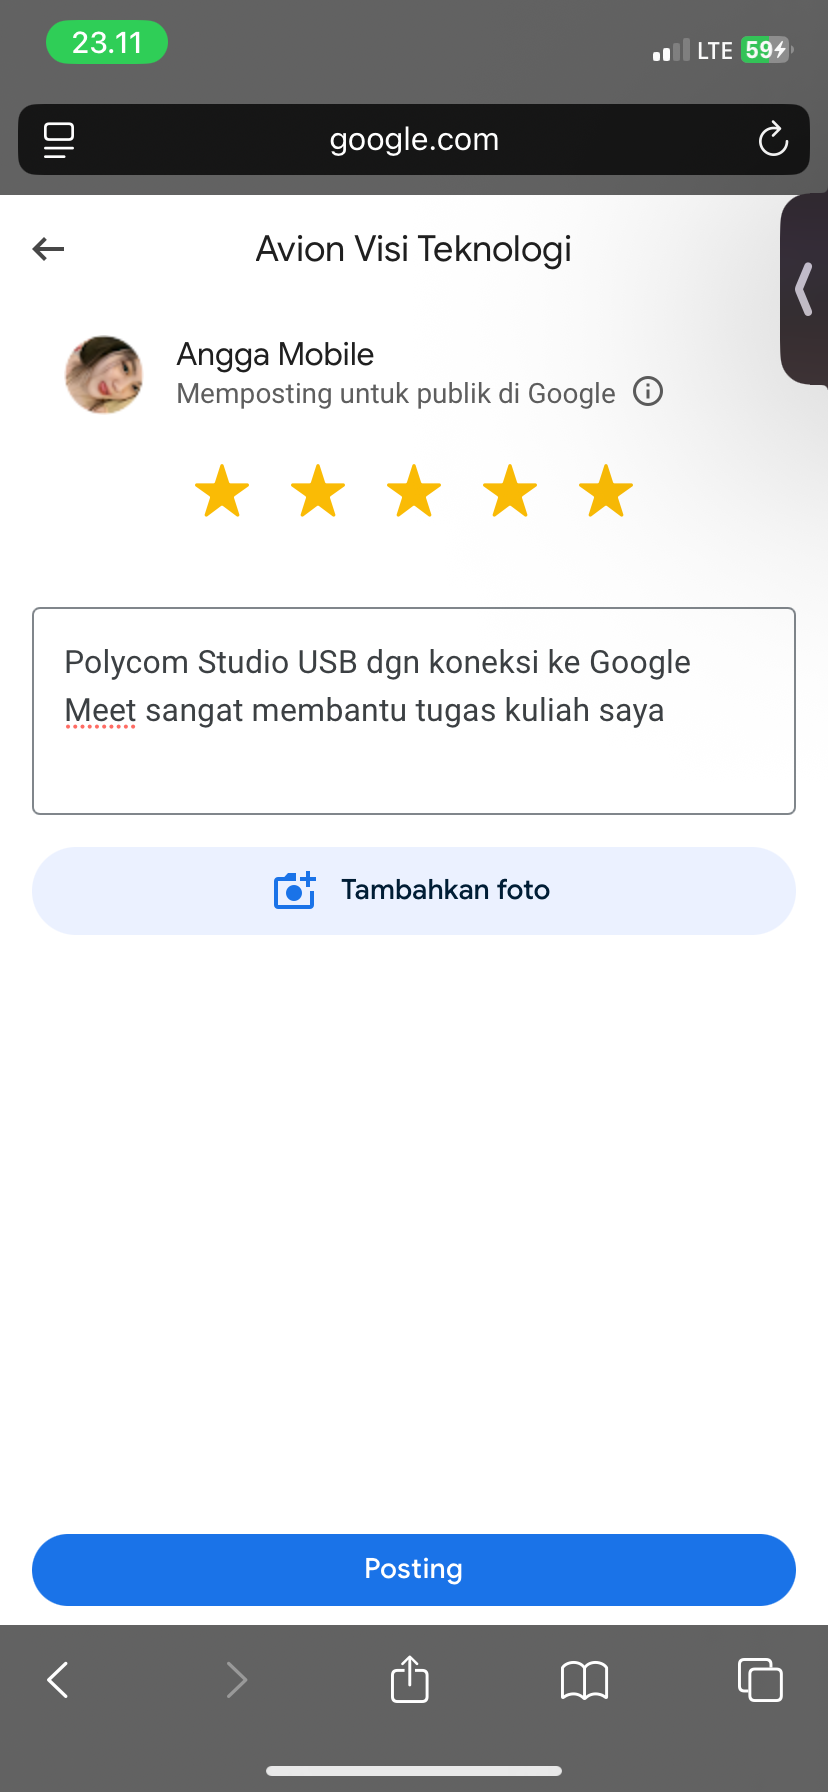Tap the google.com address bar
This screenshot has width=828, height=1792.
414,140
